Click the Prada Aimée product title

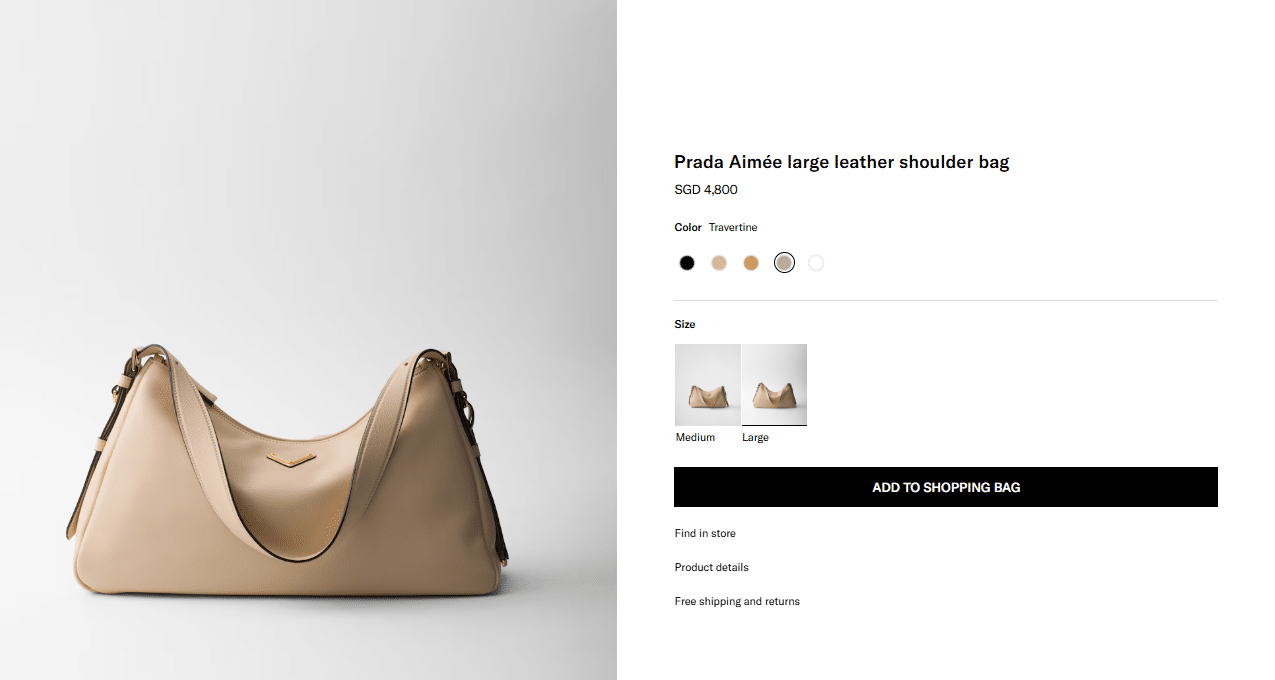pos(841,162)
